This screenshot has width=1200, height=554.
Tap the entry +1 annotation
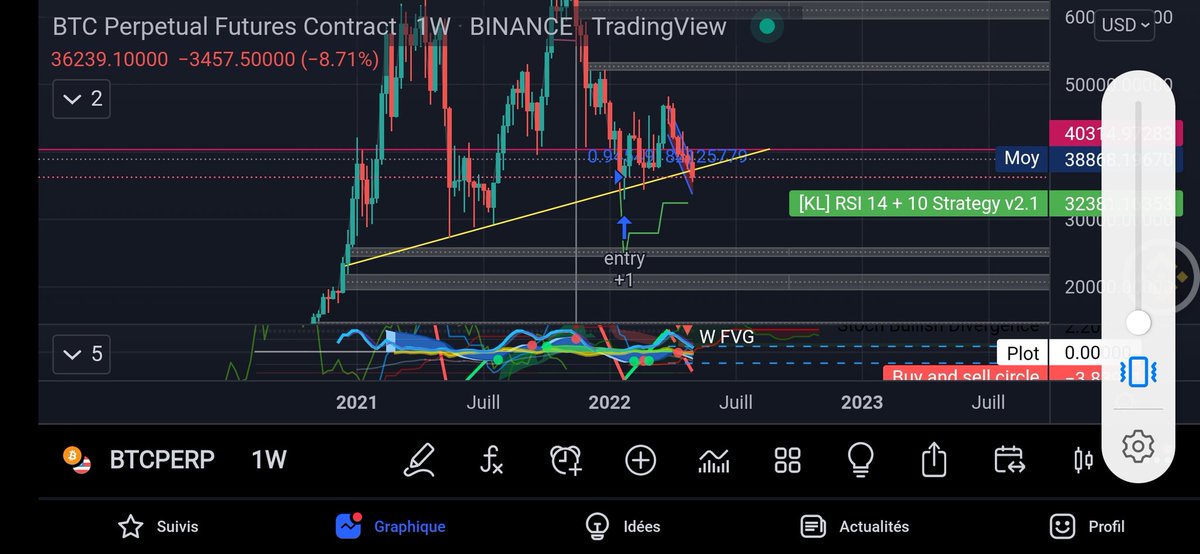[x=624, y=269]
